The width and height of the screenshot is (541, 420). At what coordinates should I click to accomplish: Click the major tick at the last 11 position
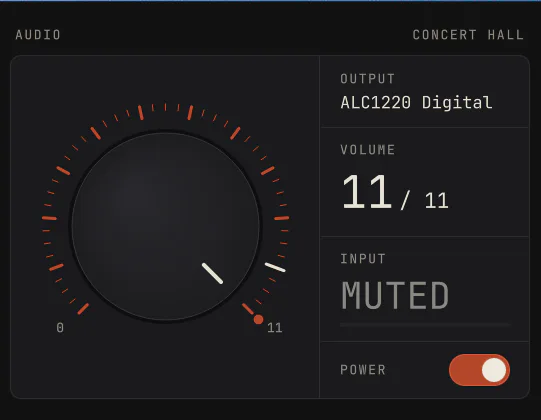pos(248,309)
